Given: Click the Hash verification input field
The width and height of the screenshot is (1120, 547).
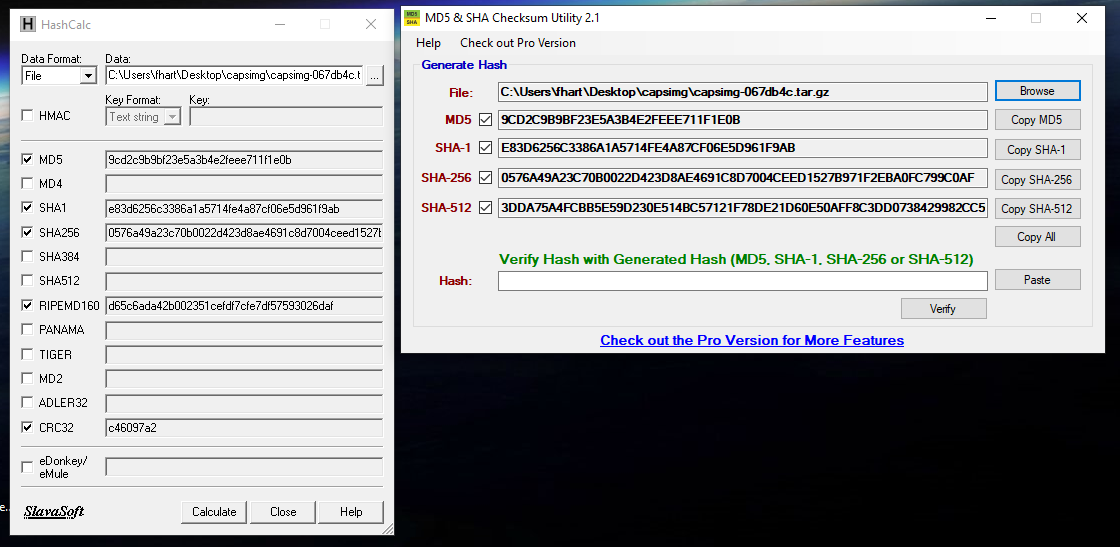Looking at the screenshot, I should 742,281.
